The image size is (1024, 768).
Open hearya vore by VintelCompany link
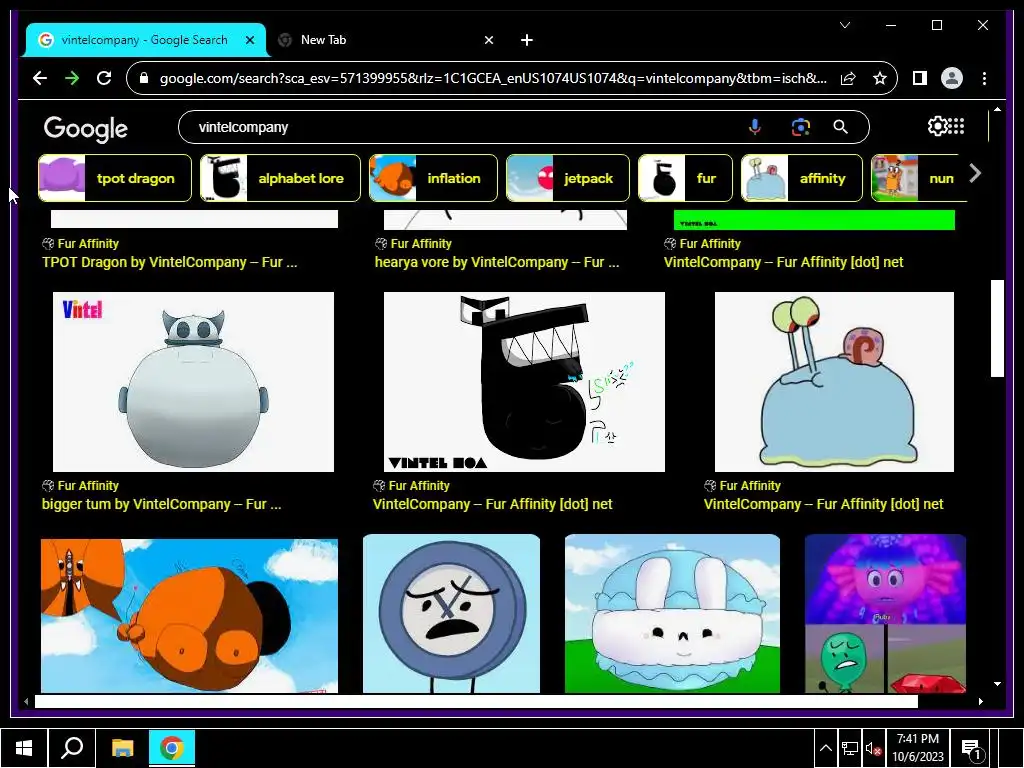coord(497,263)
